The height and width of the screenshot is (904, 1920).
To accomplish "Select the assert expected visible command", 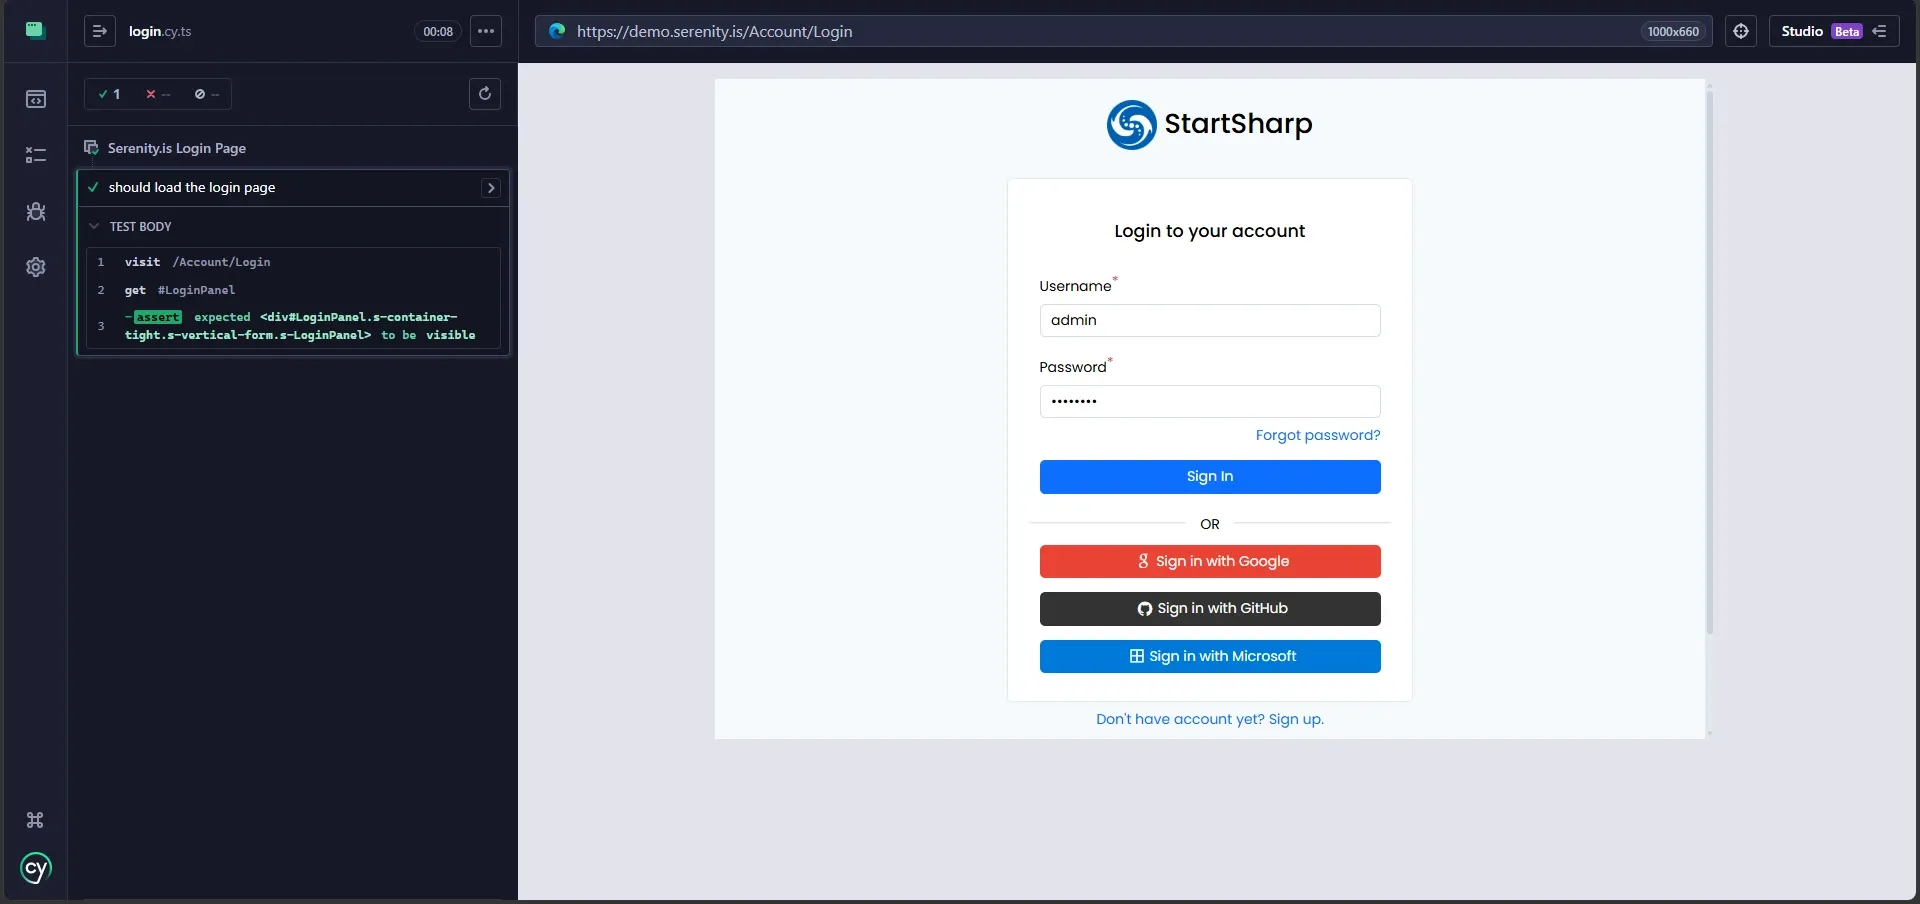I will coord(293,326).
